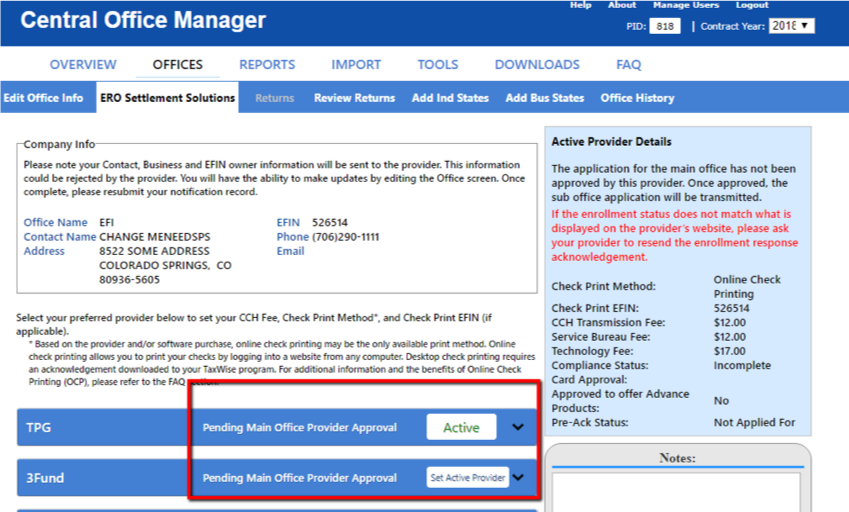Open the FAQ tab
The width and height of the screenshot is (849, 512).
click(628, 65)
